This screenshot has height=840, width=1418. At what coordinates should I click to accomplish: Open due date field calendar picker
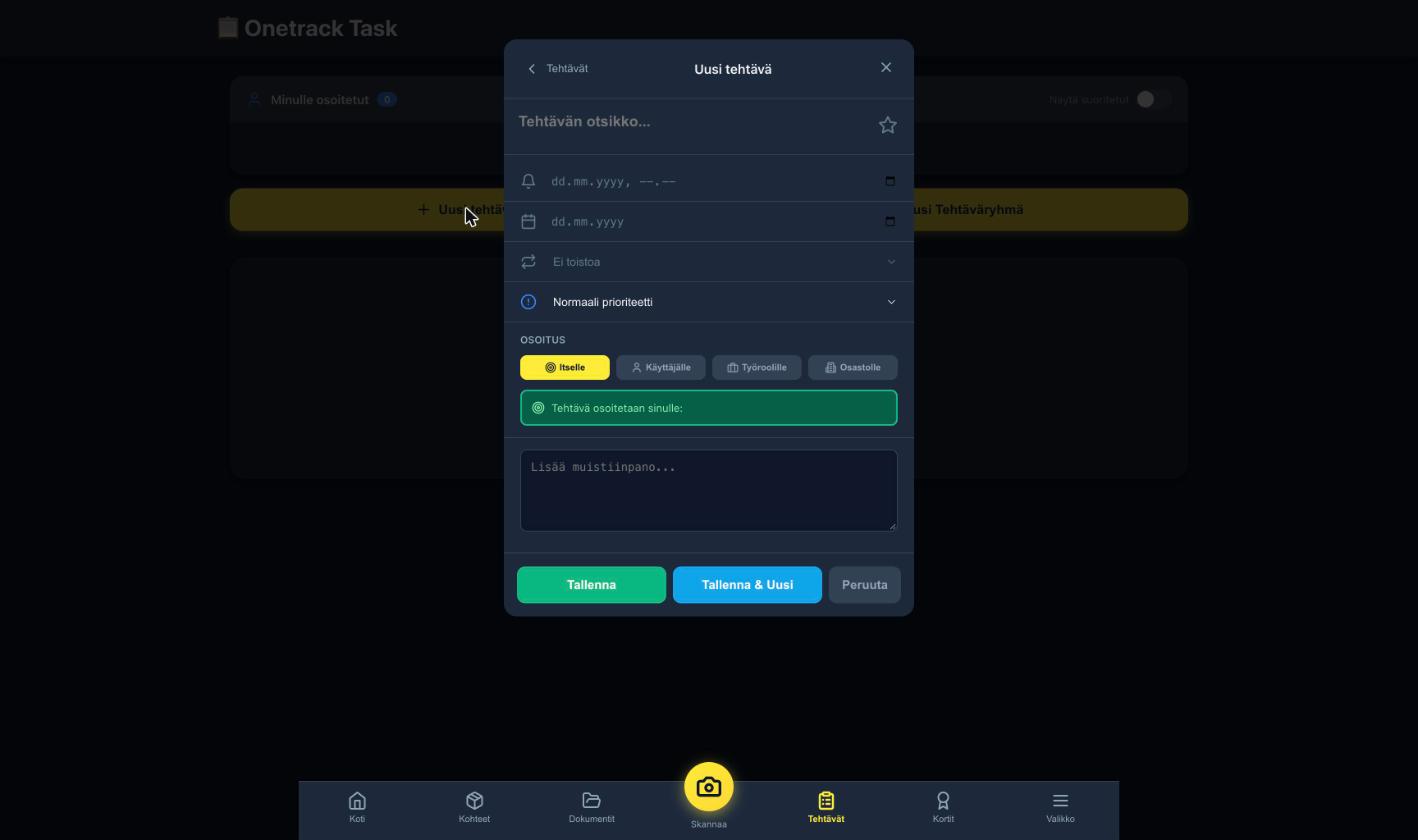point(890,221)
